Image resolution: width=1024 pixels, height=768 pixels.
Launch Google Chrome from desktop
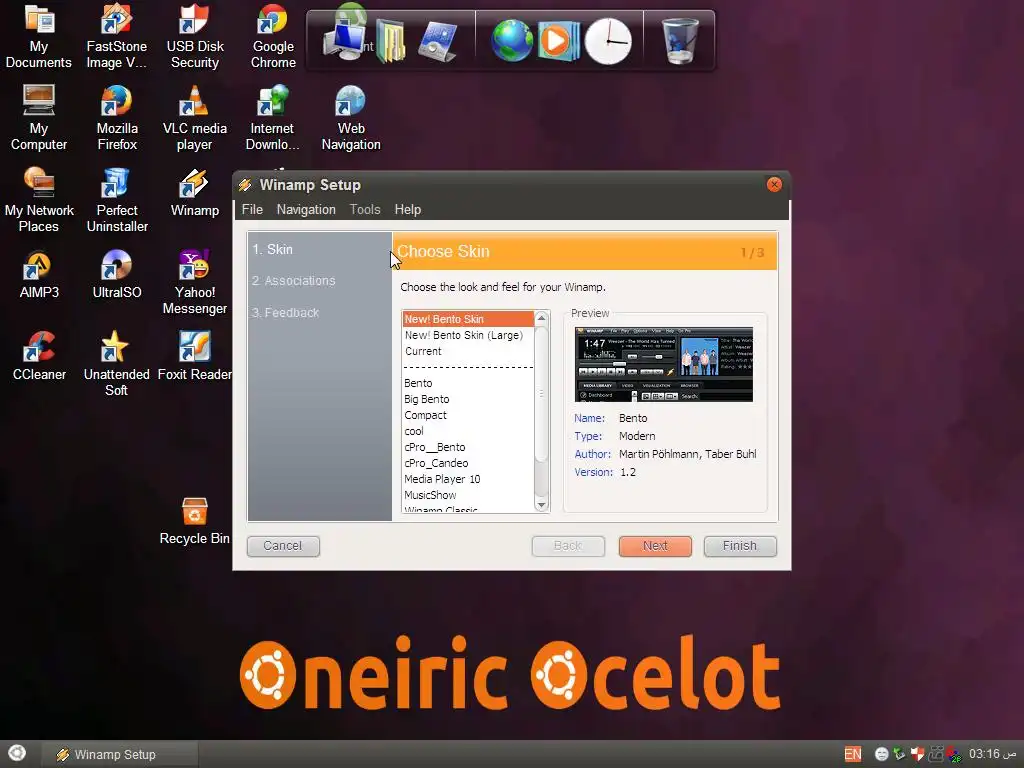(x=273, y=37)
